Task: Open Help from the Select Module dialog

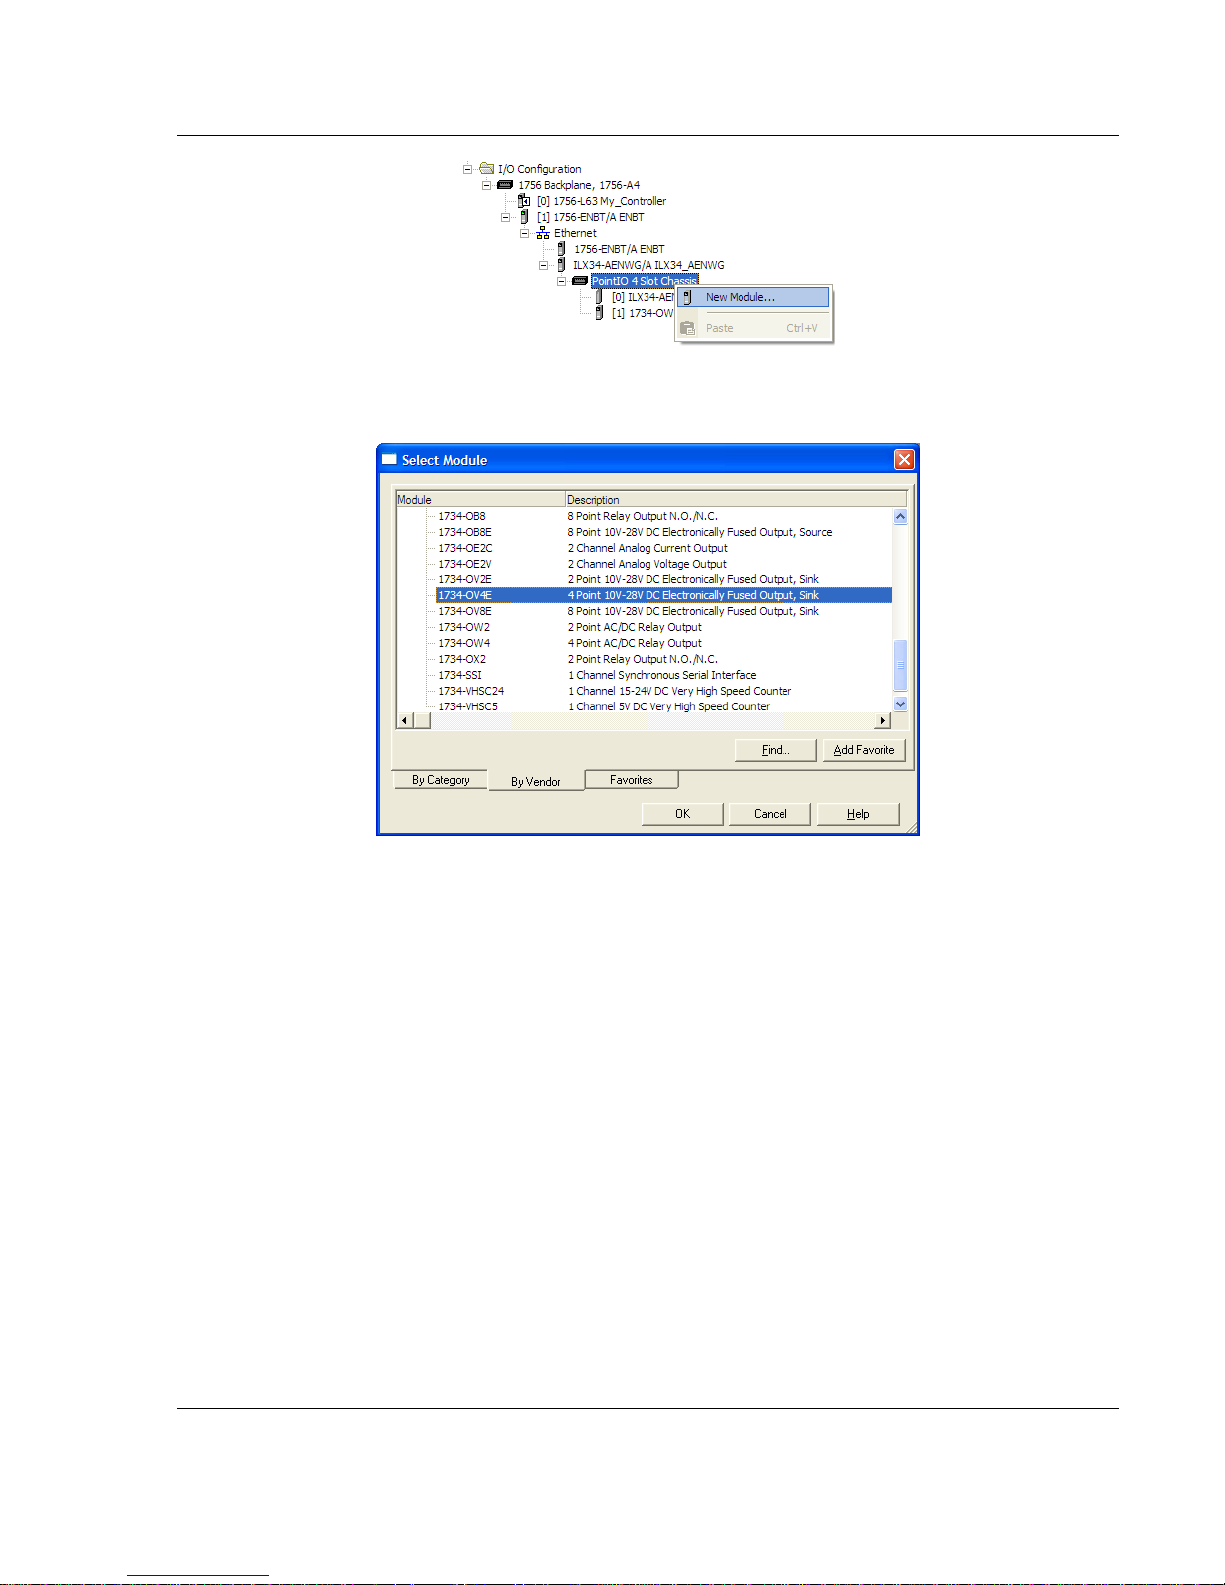Action: [x=858, y=814]
